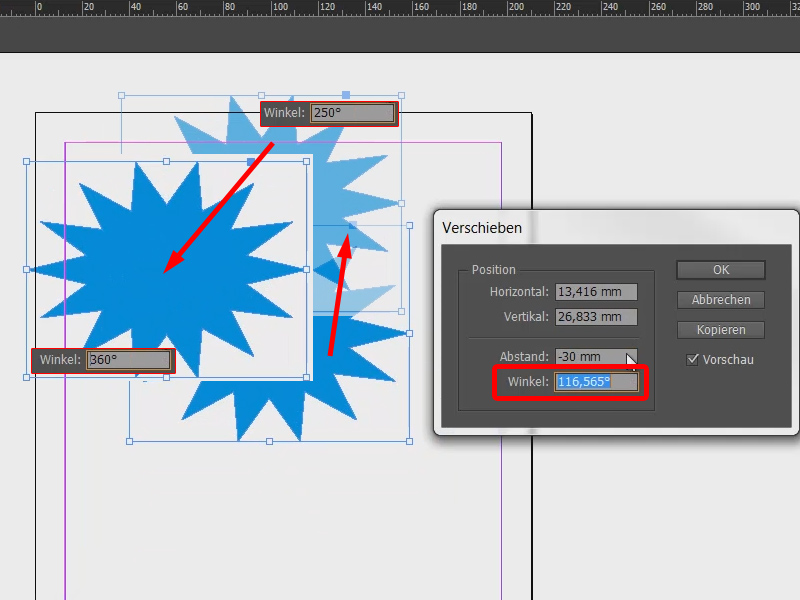
Task: Click the highlighted Winkel field showing 116,565°
Action: coord(595,383)
